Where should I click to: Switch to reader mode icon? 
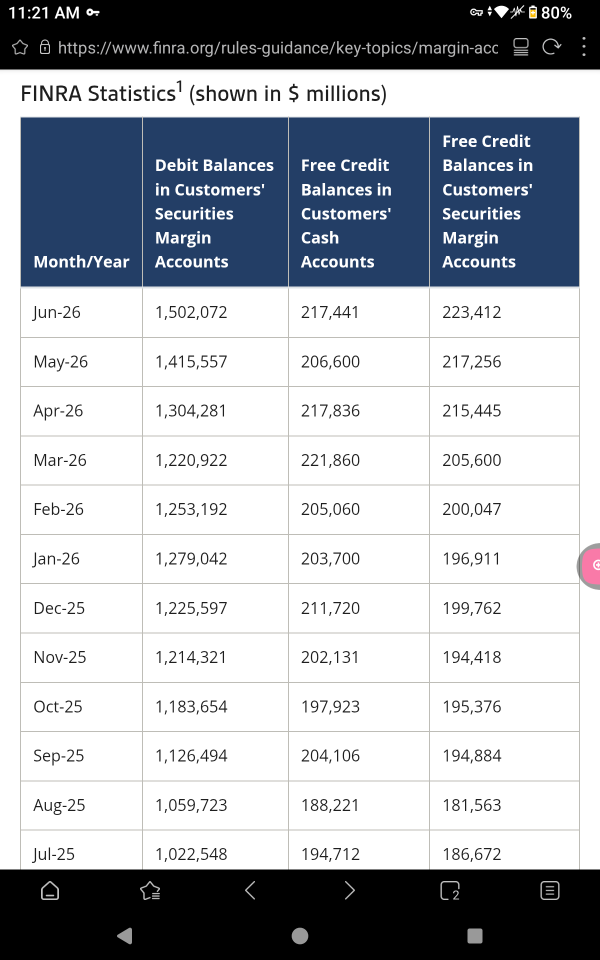[x=520, y=48]
